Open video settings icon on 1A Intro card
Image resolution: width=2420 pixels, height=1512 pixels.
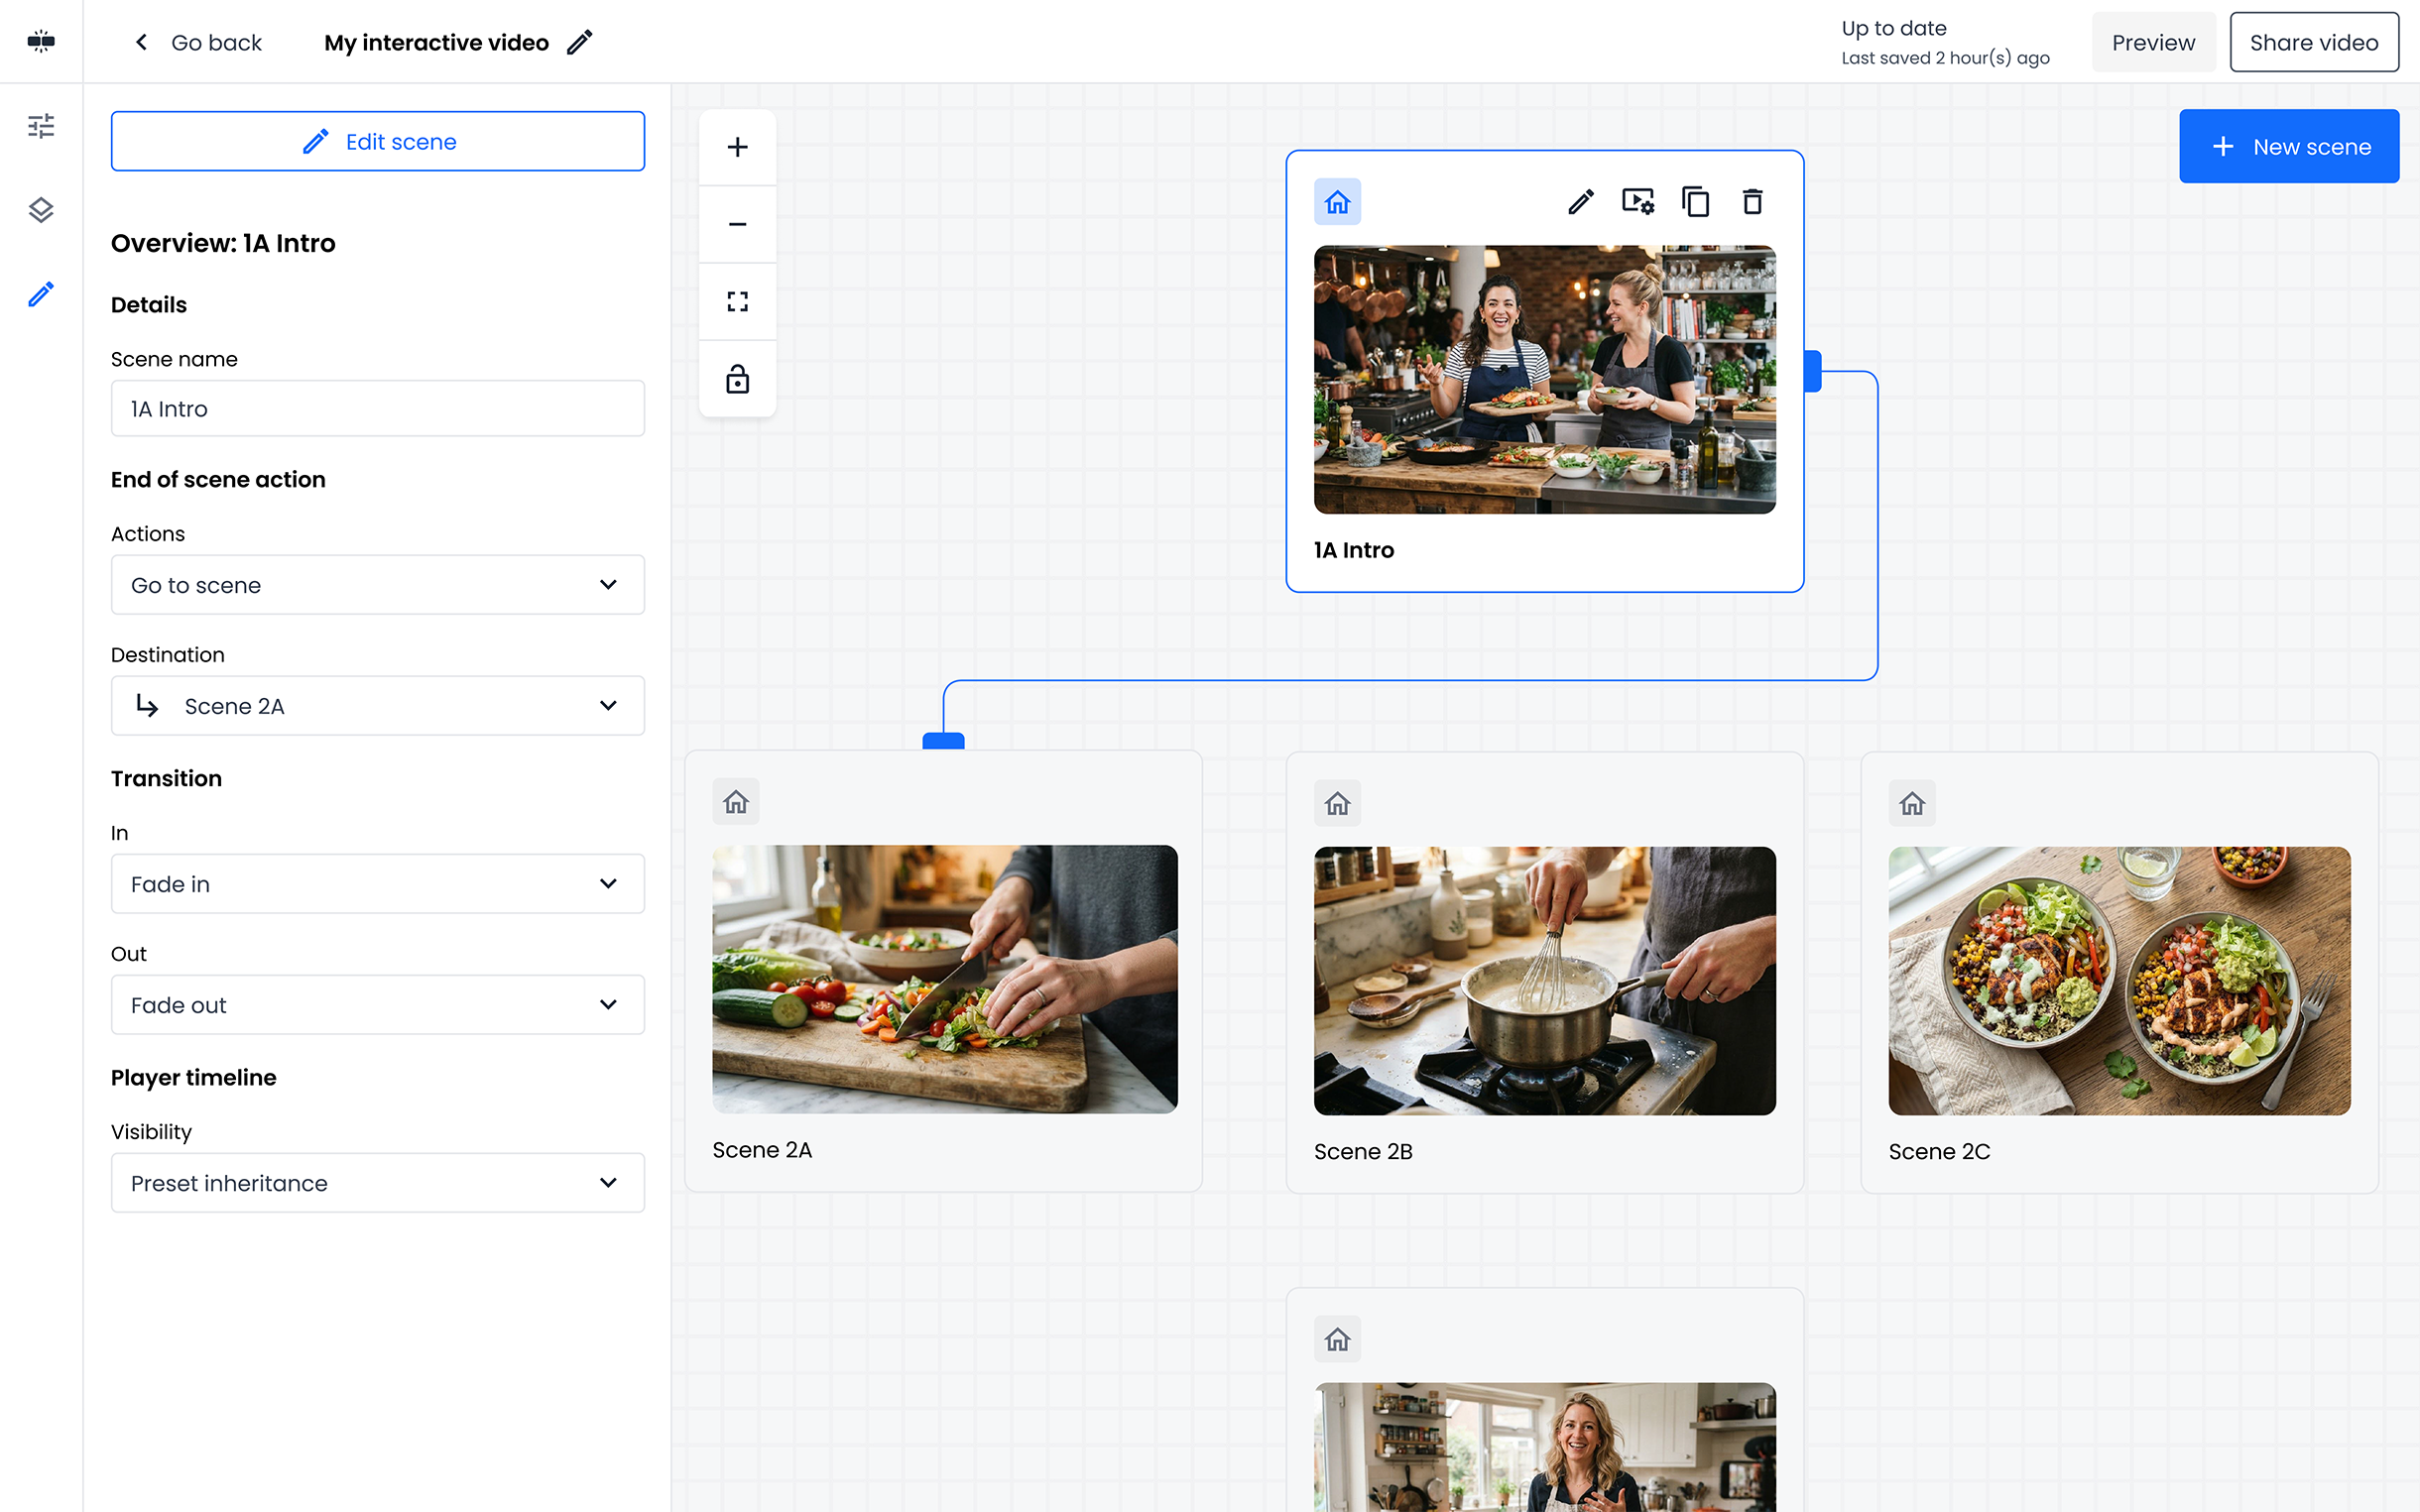pyautogui.click(x=1638, y=202)
